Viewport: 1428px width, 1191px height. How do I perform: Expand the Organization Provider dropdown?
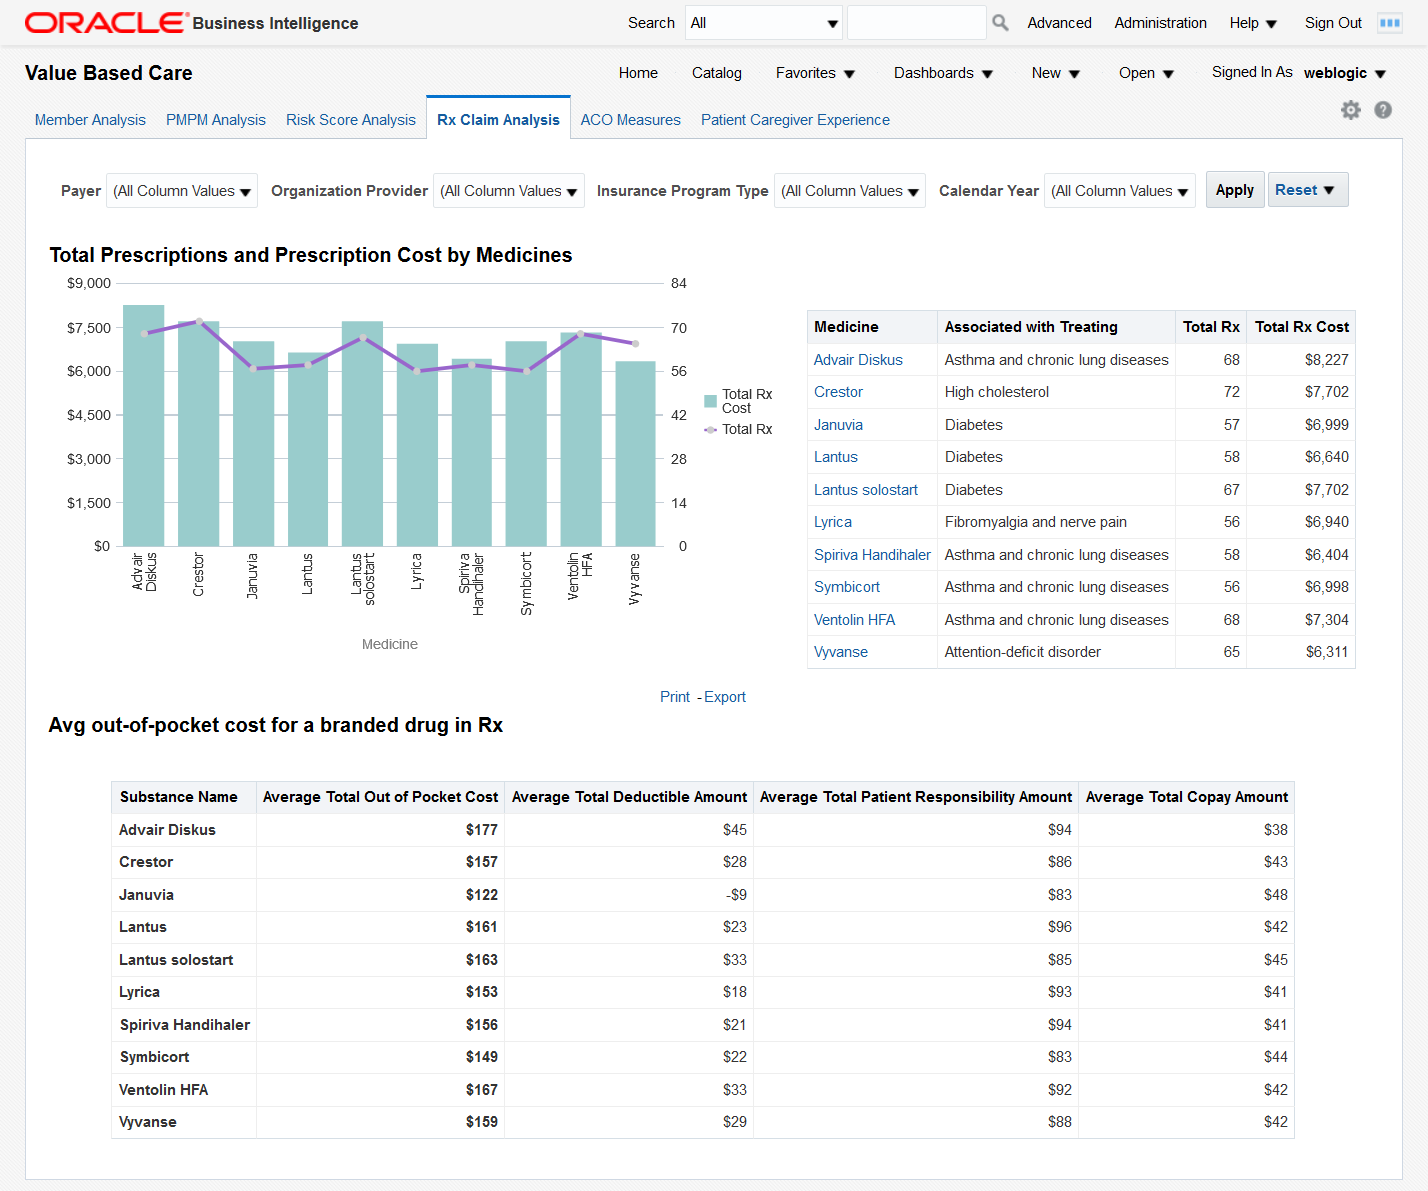(509, 191)
